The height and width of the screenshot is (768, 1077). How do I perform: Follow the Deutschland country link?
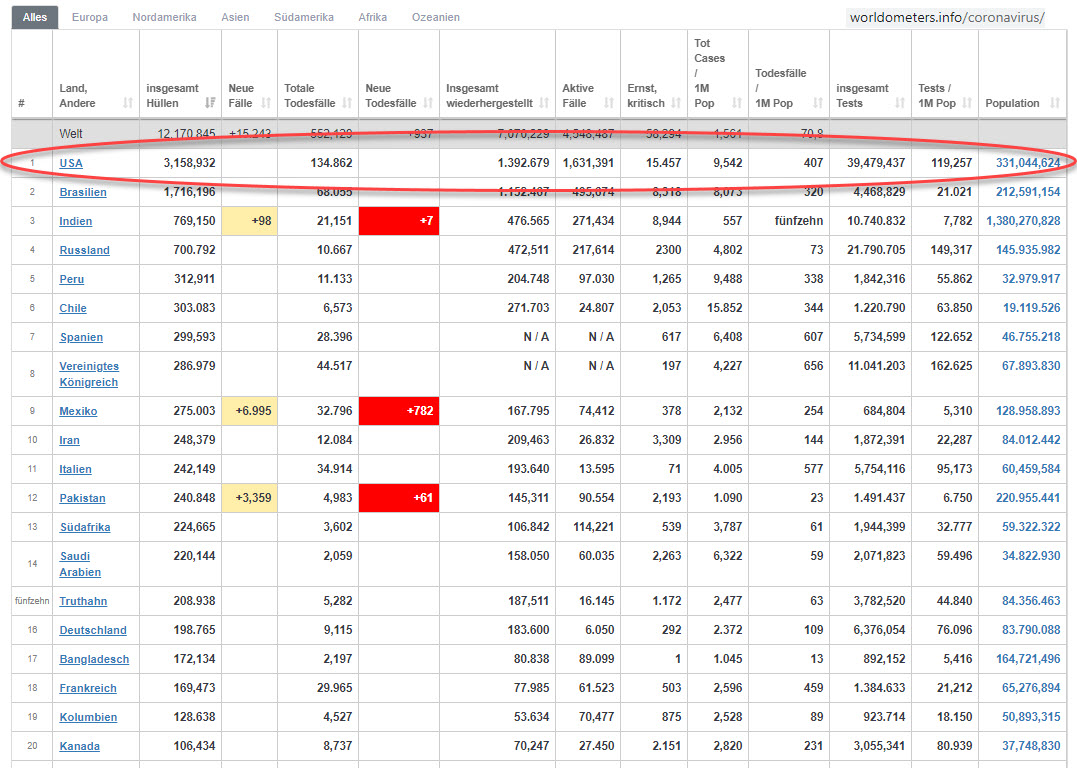point(93,630)
